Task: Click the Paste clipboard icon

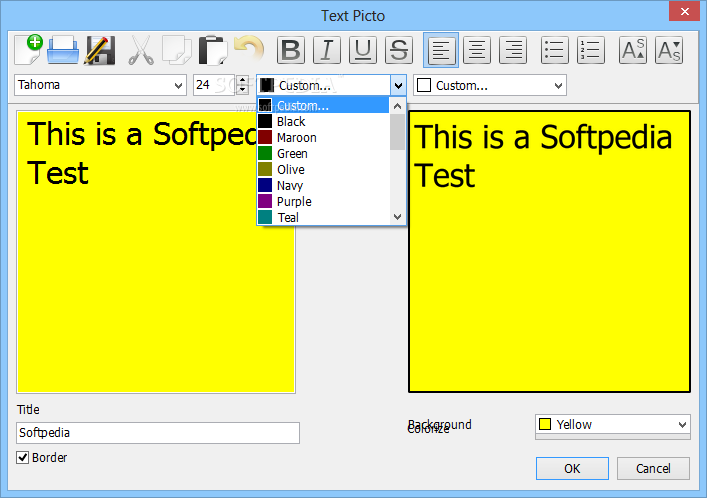Action: [x=213, y=50]
